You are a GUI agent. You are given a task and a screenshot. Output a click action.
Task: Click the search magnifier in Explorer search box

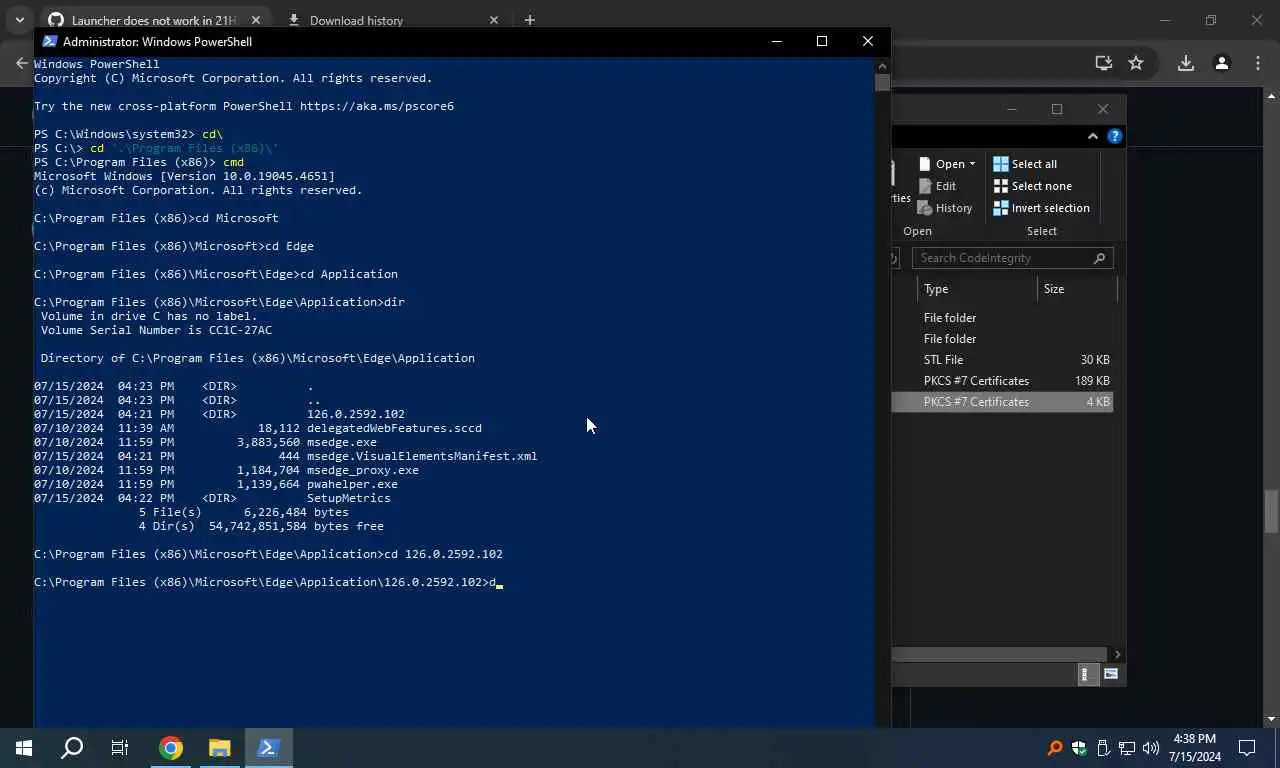1100,258
